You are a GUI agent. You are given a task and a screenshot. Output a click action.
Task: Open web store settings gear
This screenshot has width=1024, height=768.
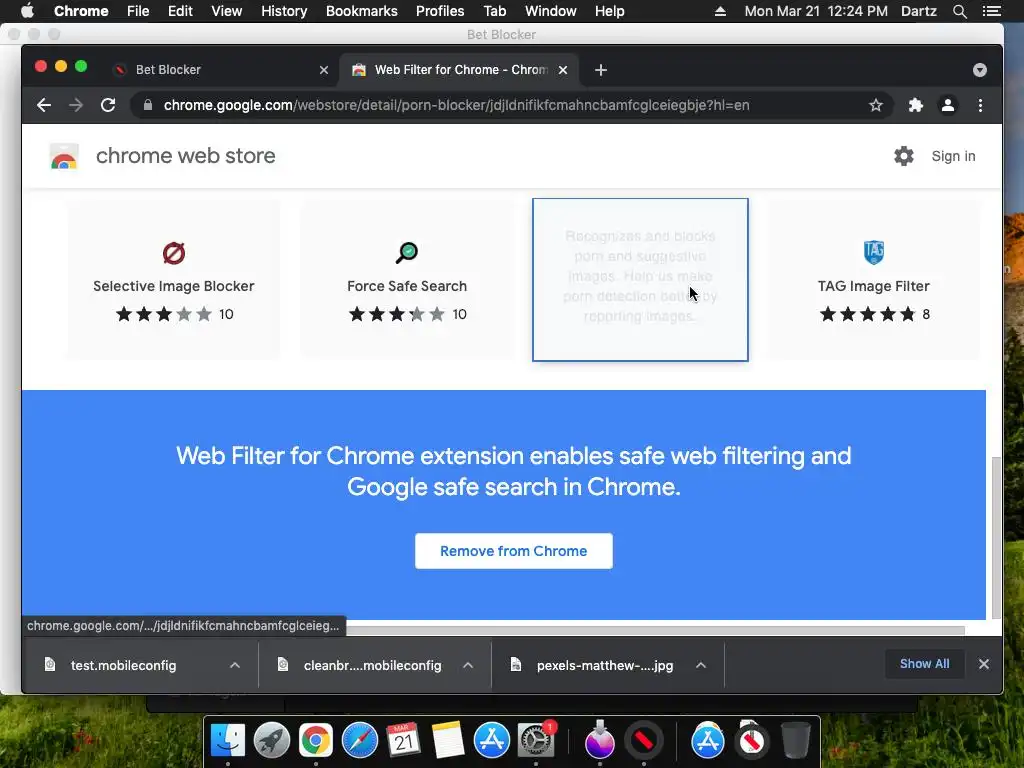tap(904, 156)
